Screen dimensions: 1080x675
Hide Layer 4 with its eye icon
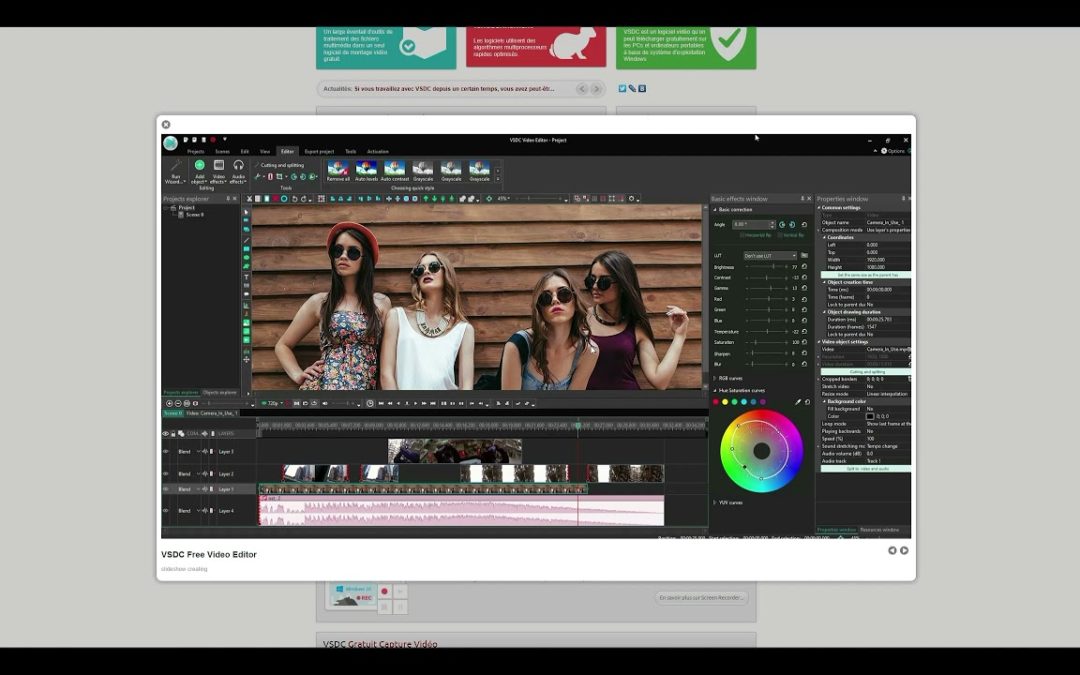pos(165,511)
